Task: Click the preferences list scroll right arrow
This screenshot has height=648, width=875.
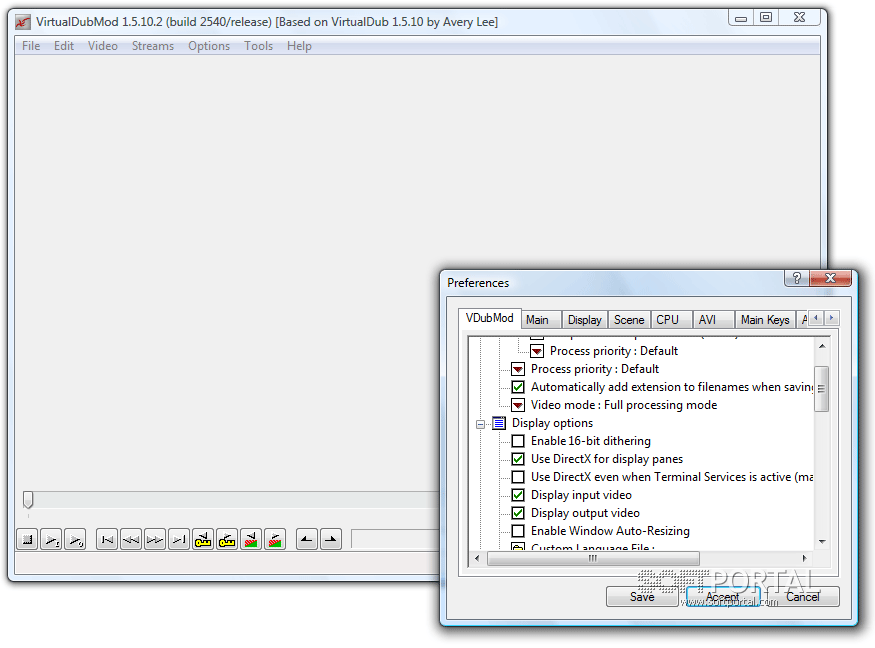Action: pos(804,558)
